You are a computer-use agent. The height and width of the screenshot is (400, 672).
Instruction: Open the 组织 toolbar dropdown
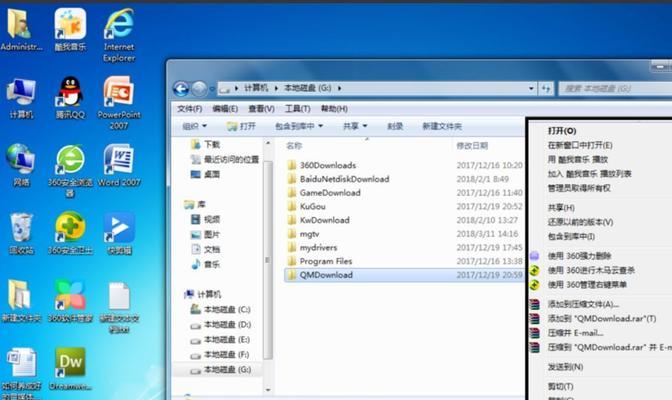pos(195,126)
